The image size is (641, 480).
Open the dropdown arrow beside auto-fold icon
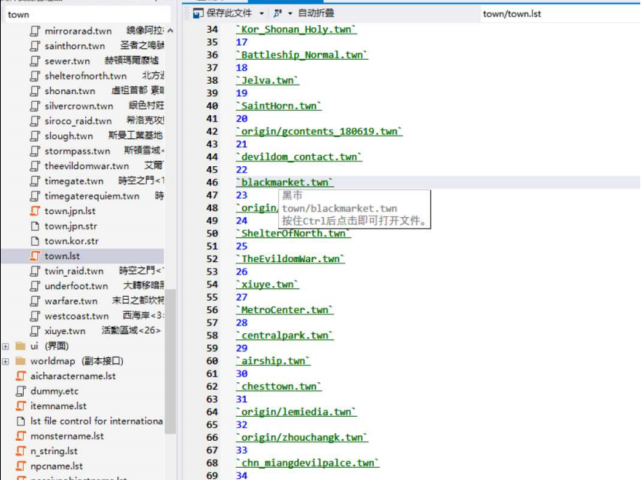(x=290, y=14)
